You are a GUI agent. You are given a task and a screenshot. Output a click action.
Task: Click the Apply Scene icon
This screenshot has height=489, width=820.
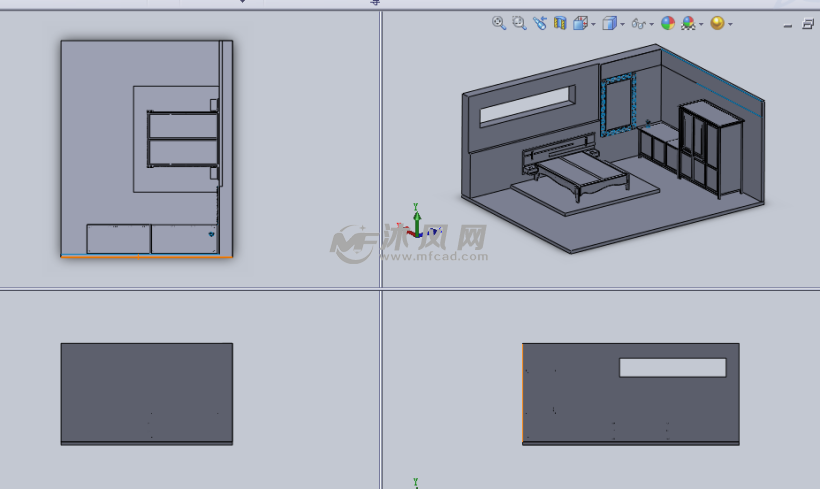coord(688,23)
